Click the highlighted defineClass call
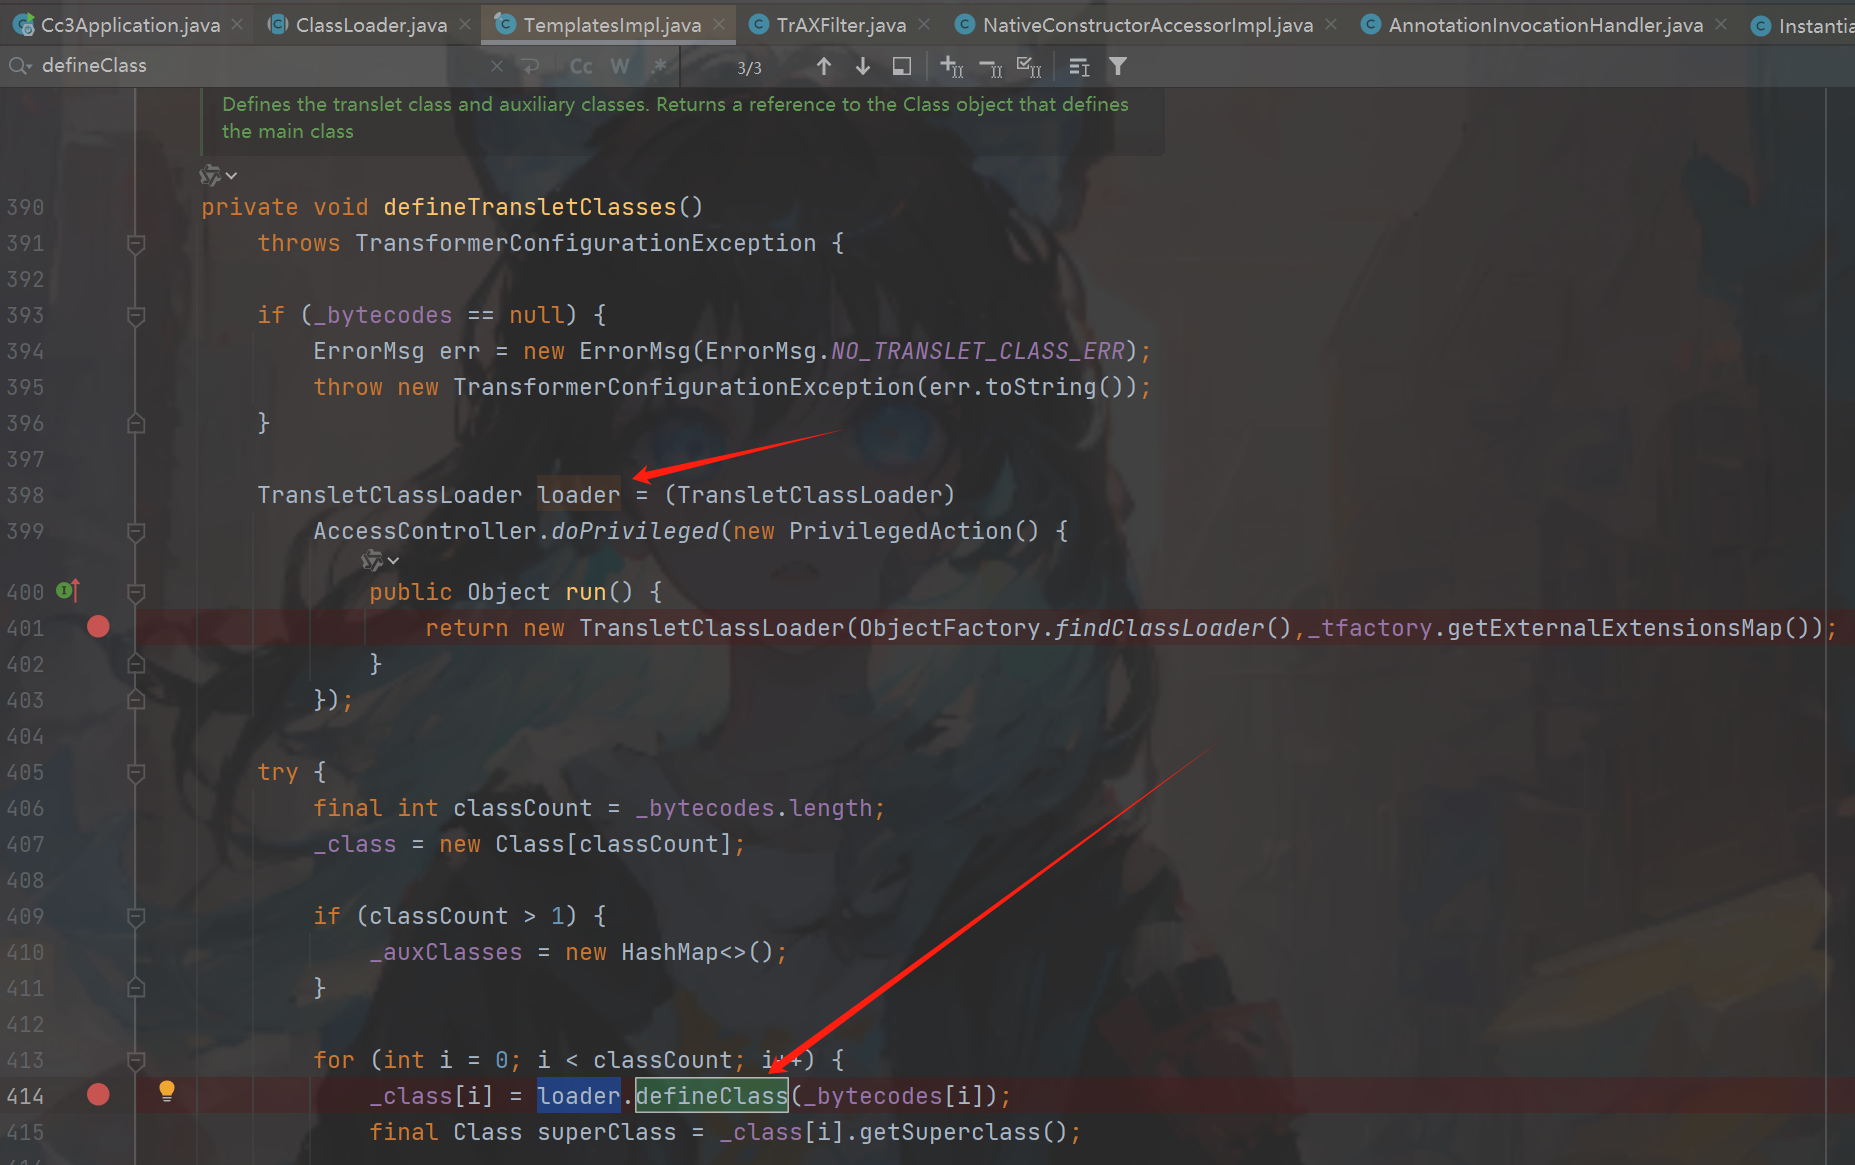This screenshot has height=1165, width=1855. 711,1096
